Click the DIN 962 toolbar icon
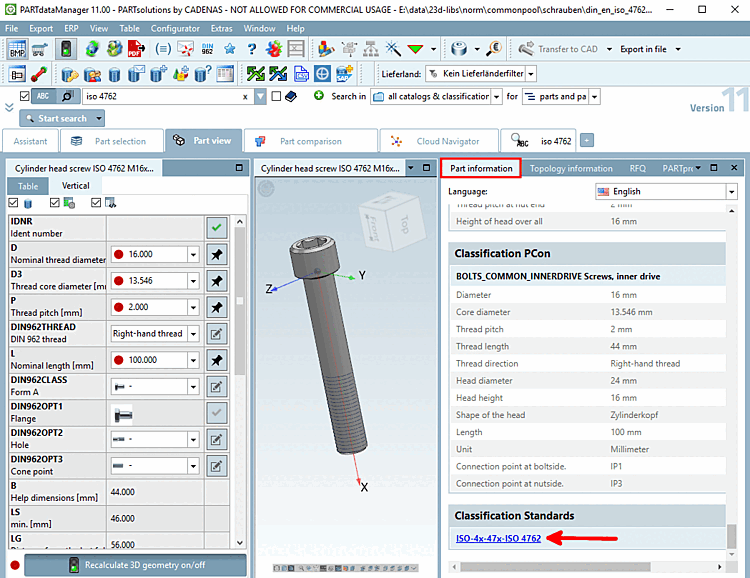Screen dimensions: 750x578 tap(208, 49)
